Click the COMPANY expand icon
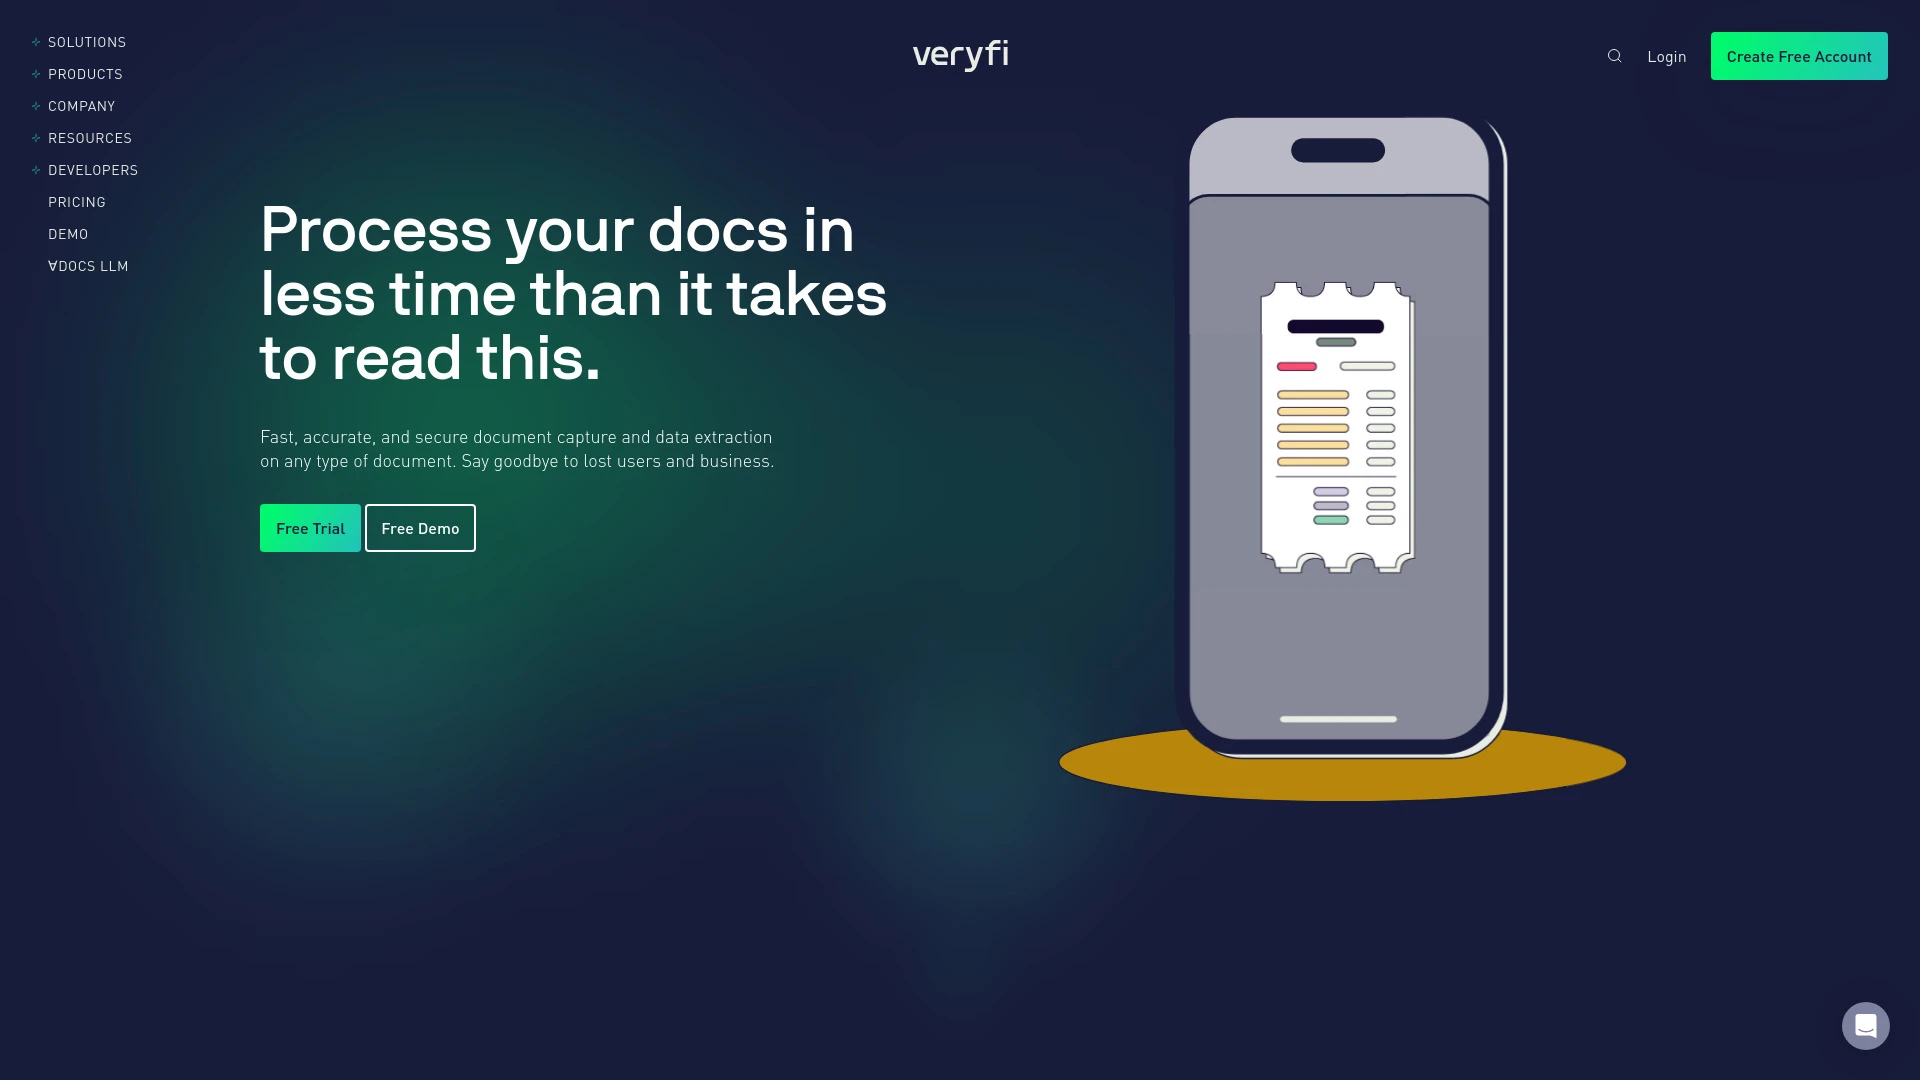This screenshot has width=1920, height=1080. (x=37, y=105)
